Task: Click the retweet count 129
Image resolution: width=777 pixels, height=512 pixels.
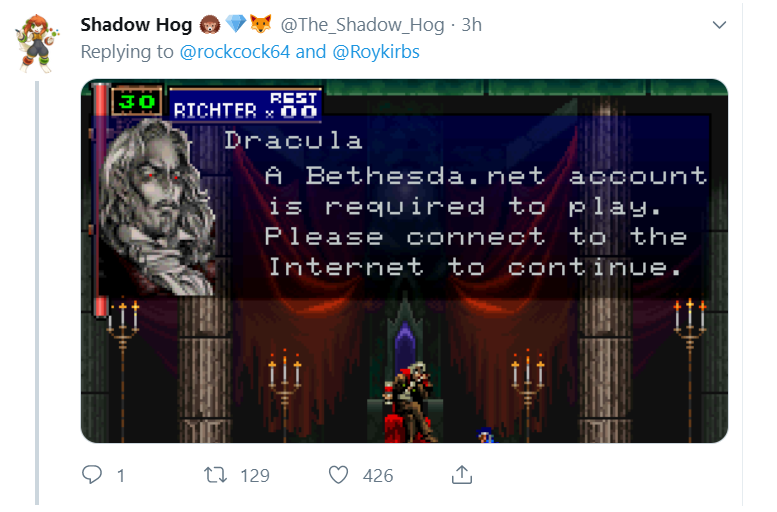Action: pos(255,476)
